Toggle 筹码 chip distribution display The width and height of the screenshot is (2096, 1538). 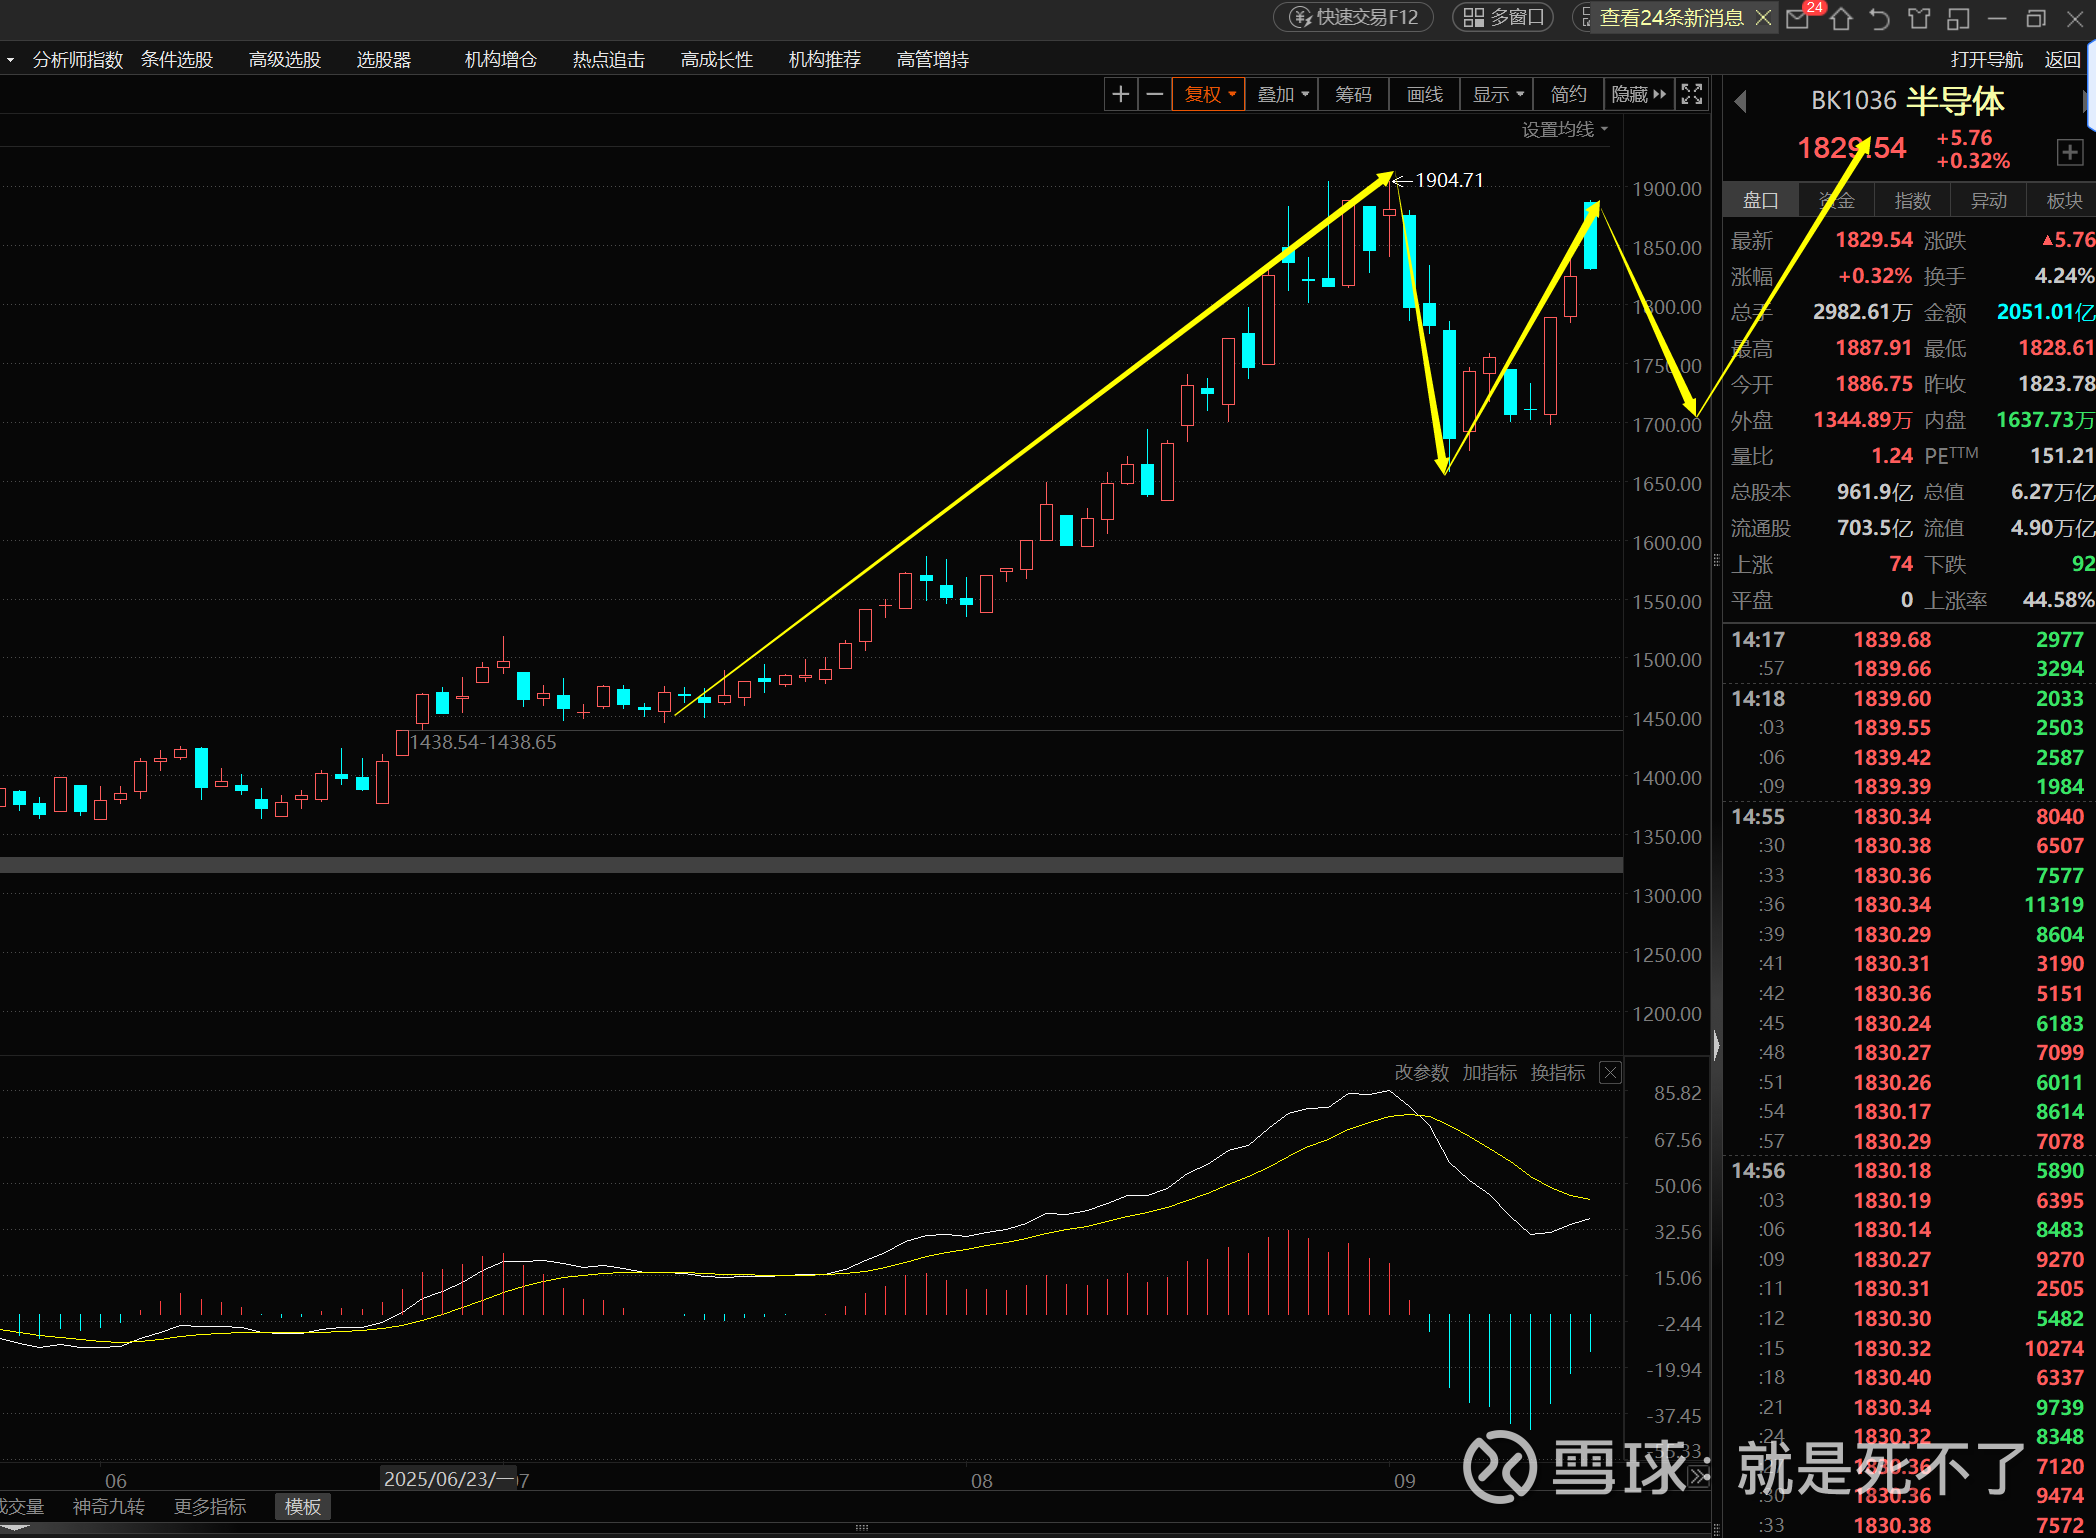tap(1353, 94)
